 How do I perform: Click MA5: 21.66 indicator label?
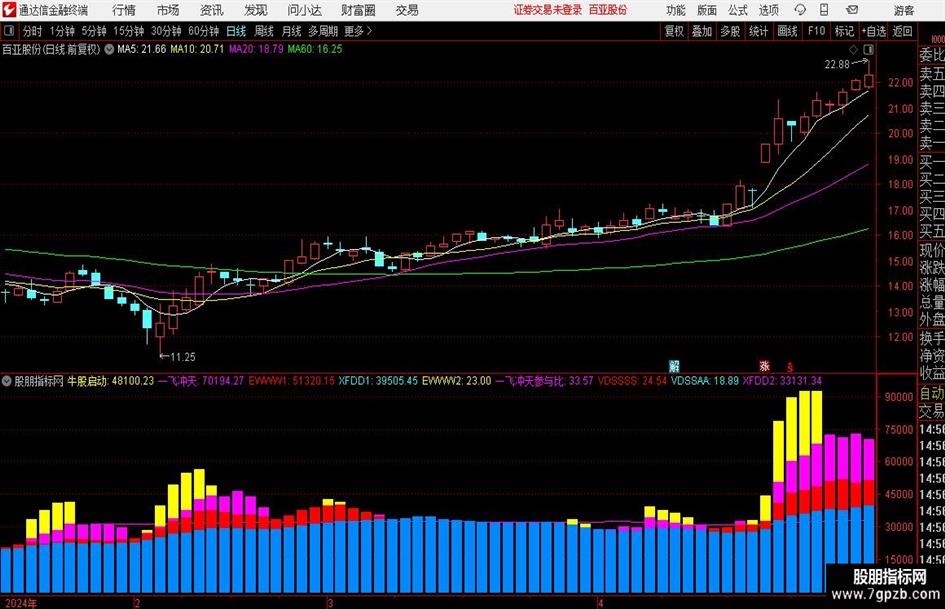tap(142, 49)
